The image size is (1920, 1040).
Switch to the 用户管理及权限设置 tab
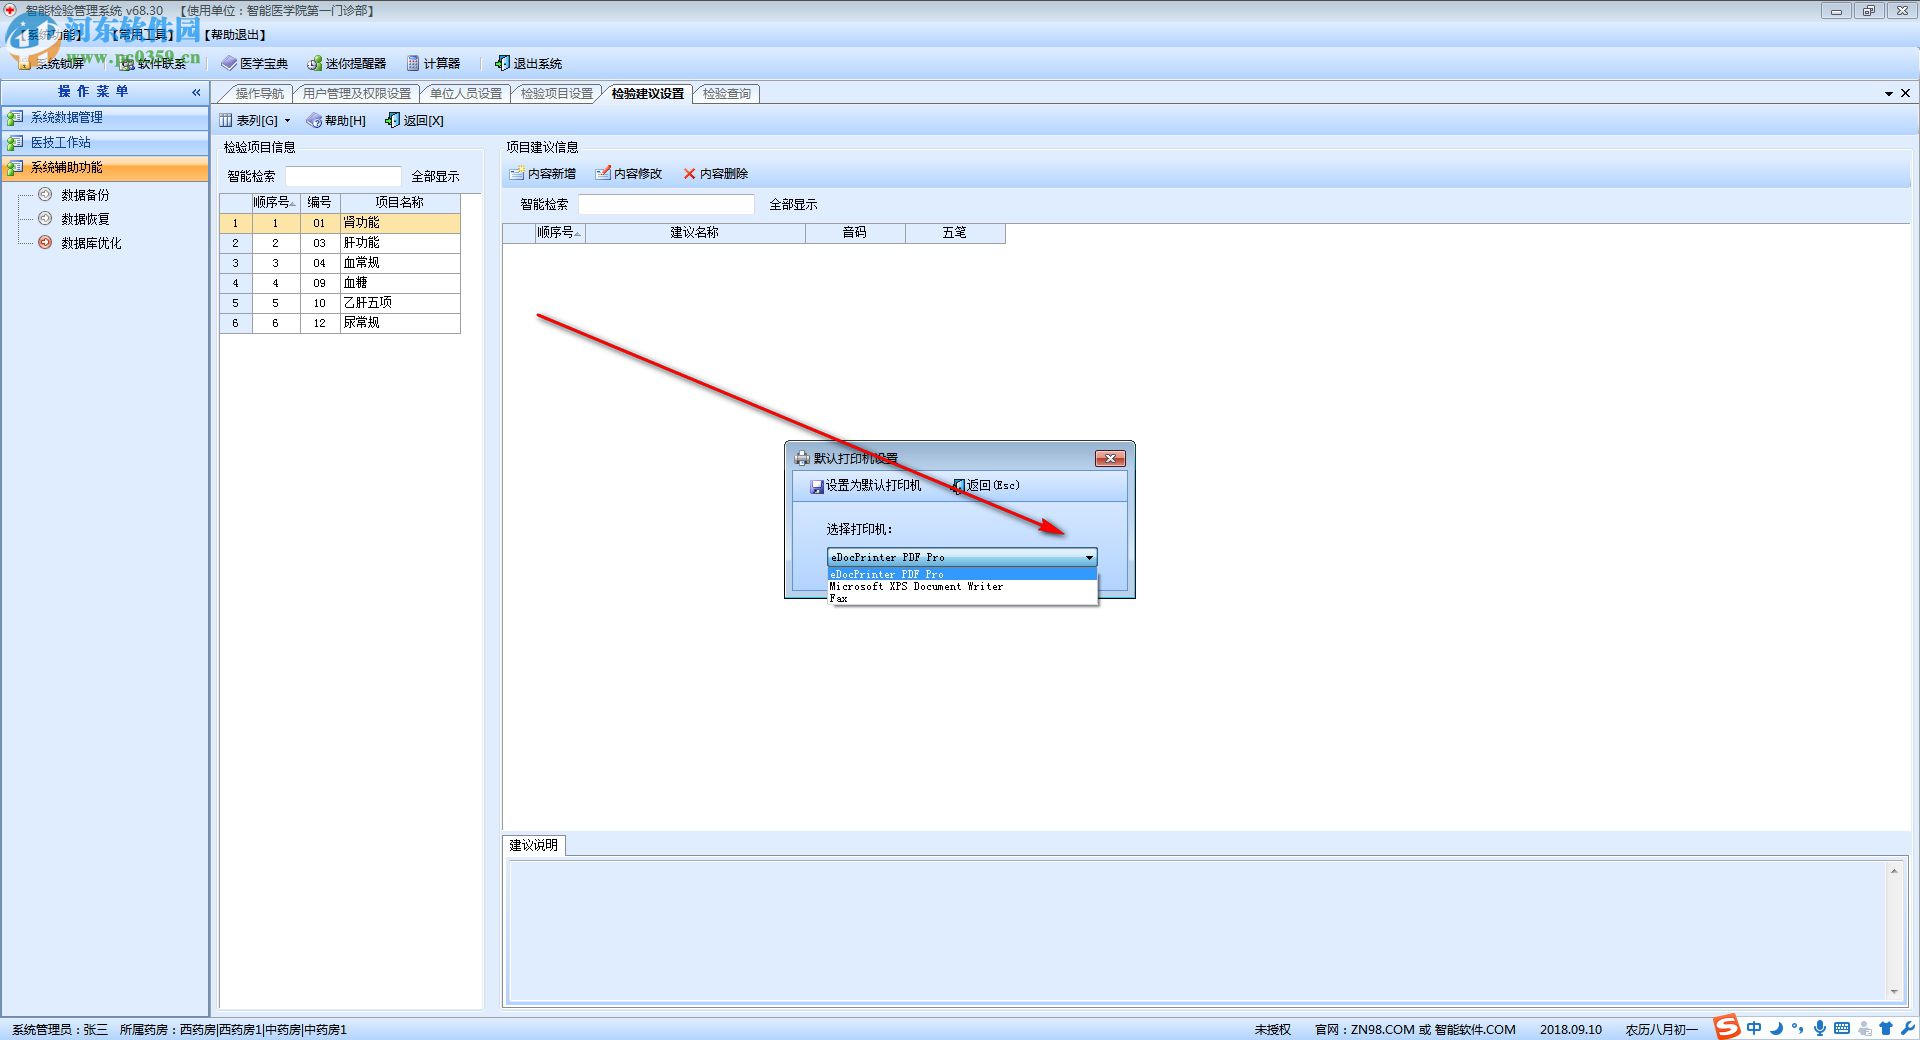pyautogui.click(x=357, y=93)
